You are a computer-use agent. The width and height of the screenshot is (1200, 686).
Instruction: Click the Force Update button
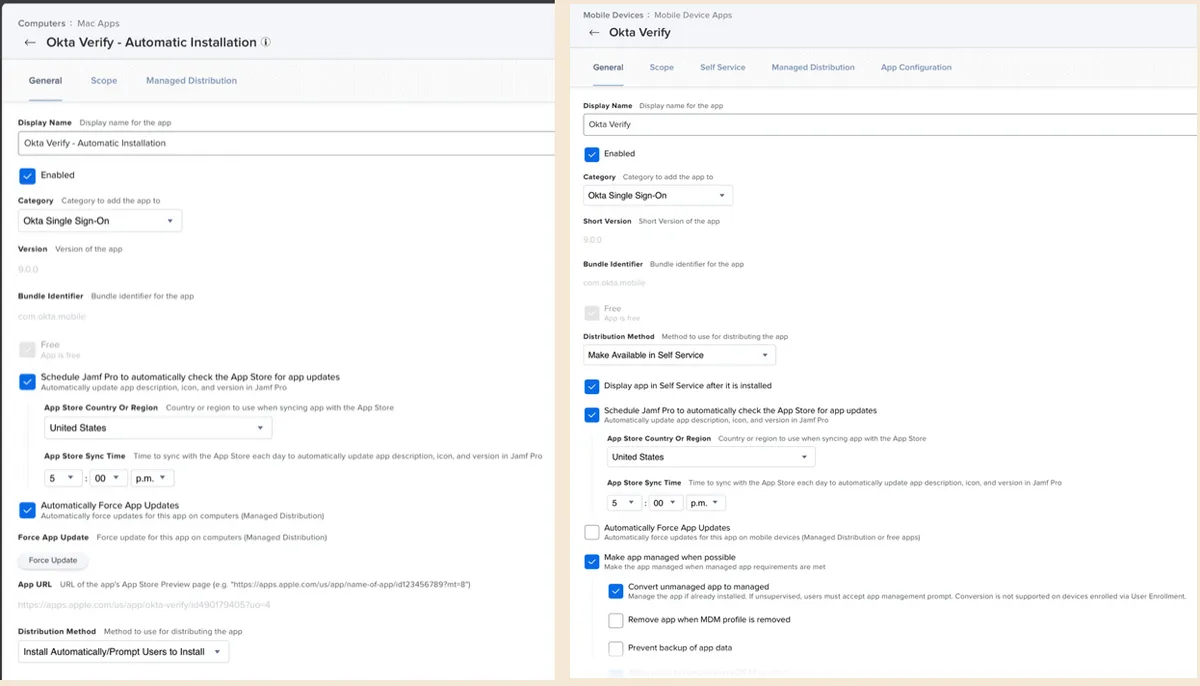point(52,561)
